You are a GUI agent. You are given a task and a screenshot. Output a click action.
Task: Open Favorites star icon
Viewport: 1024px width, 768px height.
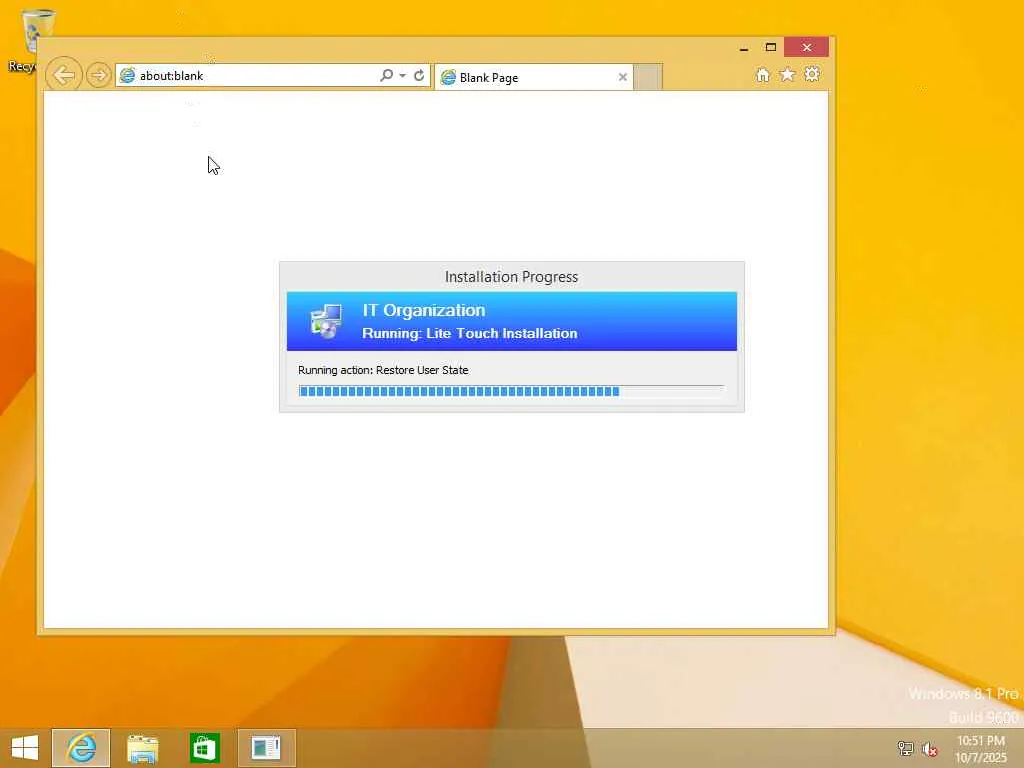click(x=788, y=74)
